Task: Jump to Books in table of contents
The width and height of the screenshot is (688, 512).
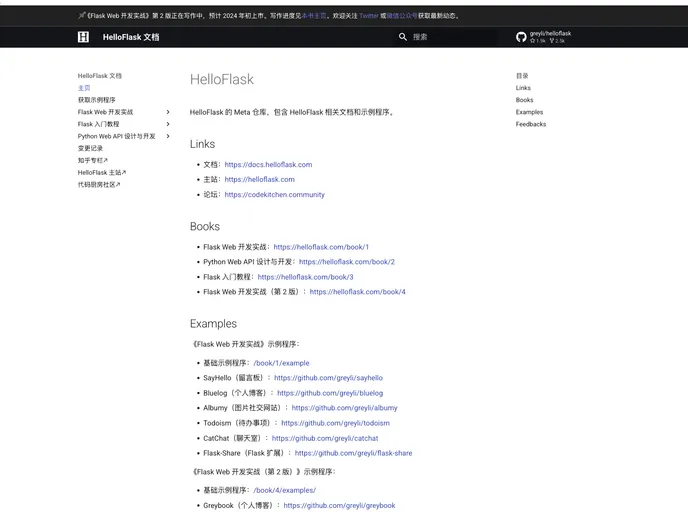Action: [524, 100]
